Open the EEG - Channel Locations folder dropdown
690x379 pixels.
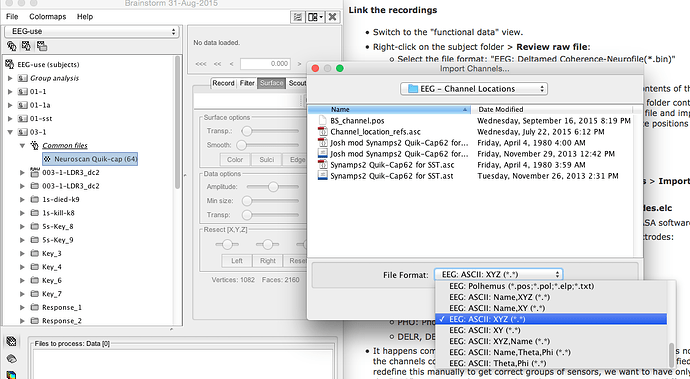(x=474, y=89)
